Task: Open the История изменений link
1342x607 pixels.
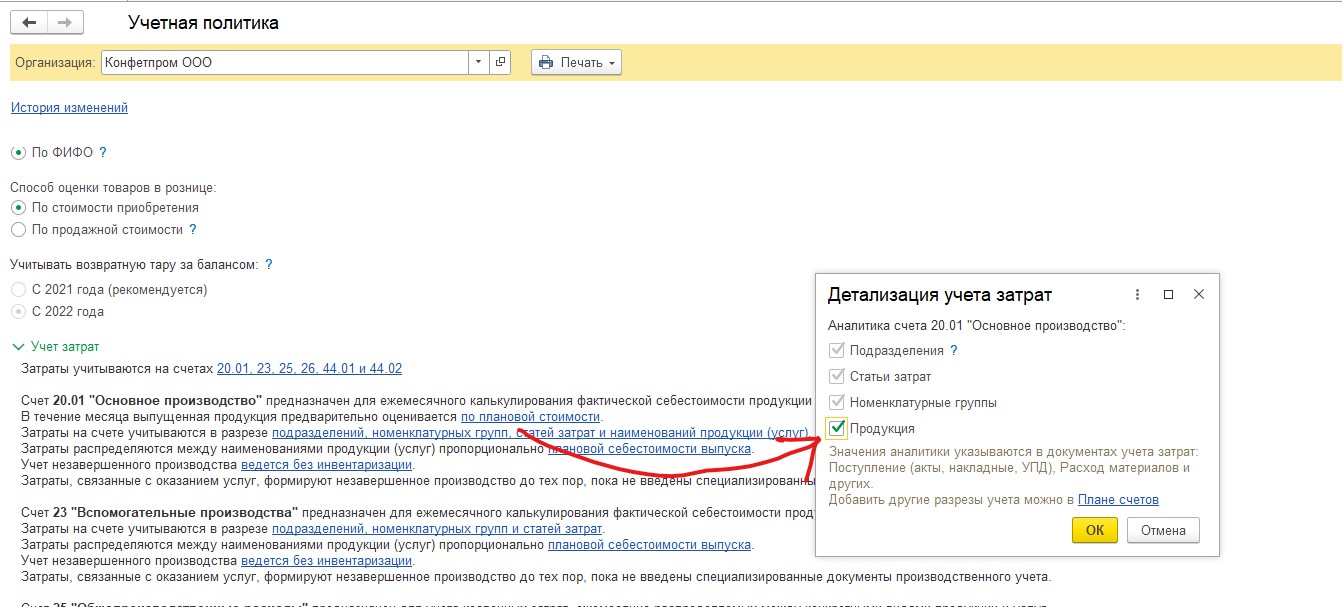Action: pyautogui.click(x=69, y=108)
